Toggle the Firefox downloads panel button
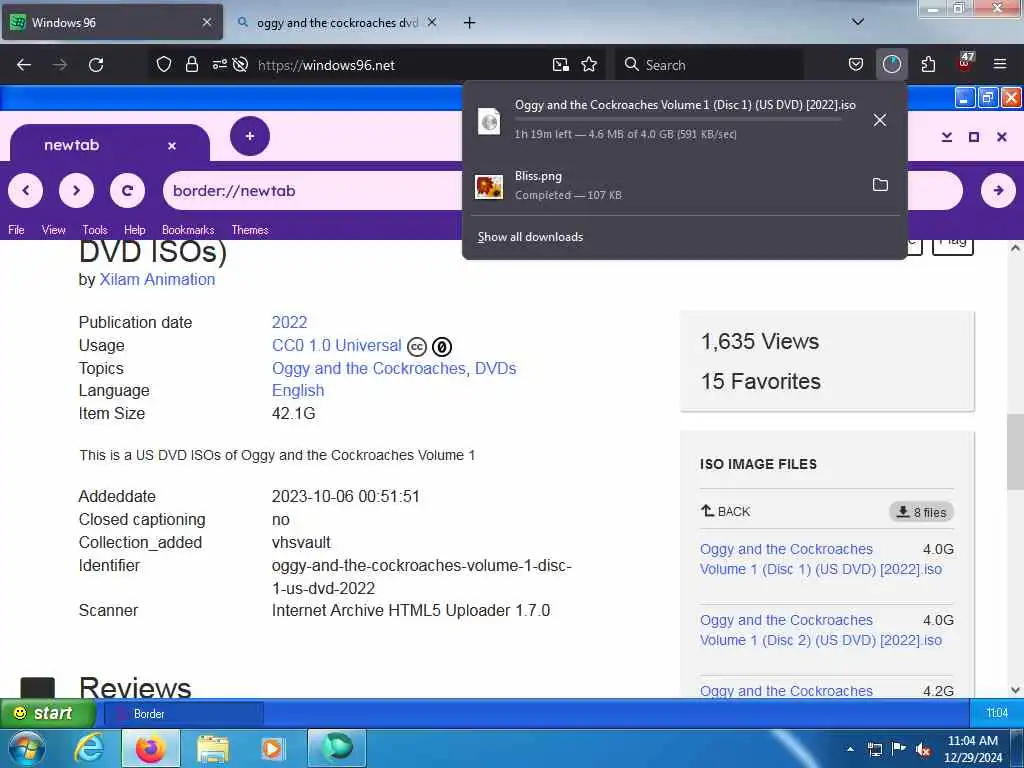Screen dimensions: 1024x768 (x=891, y=65)
